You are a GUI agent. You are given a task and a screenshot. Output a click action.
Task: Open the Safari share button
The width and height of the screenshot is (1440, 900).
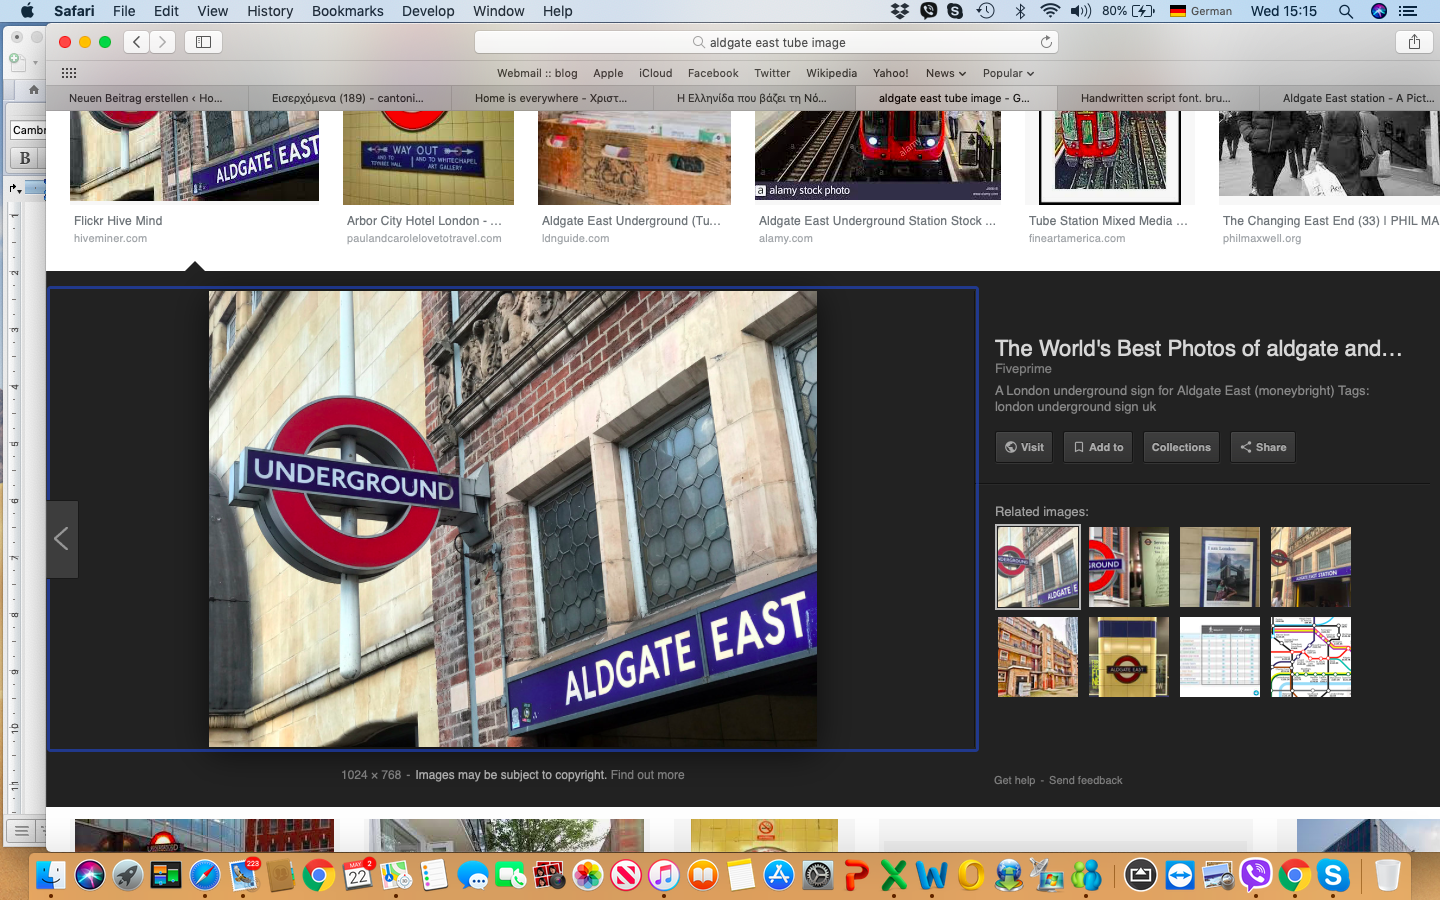pyautogui.click(x=1414, y=42)
